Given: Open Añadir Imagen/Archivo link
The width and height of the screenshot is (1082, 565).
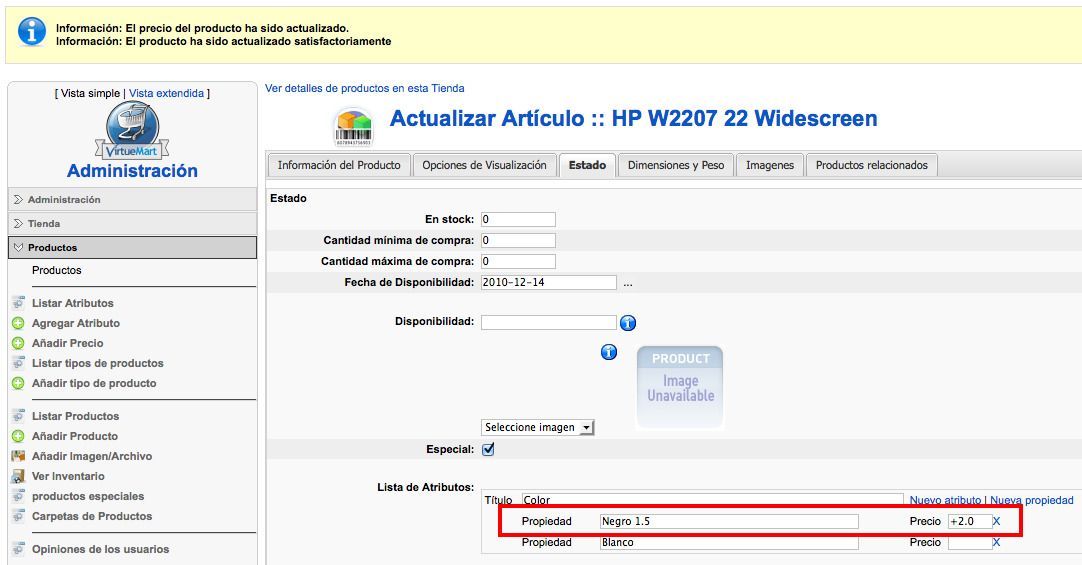Looking at the screenshot, I should [x=92, y=456].
